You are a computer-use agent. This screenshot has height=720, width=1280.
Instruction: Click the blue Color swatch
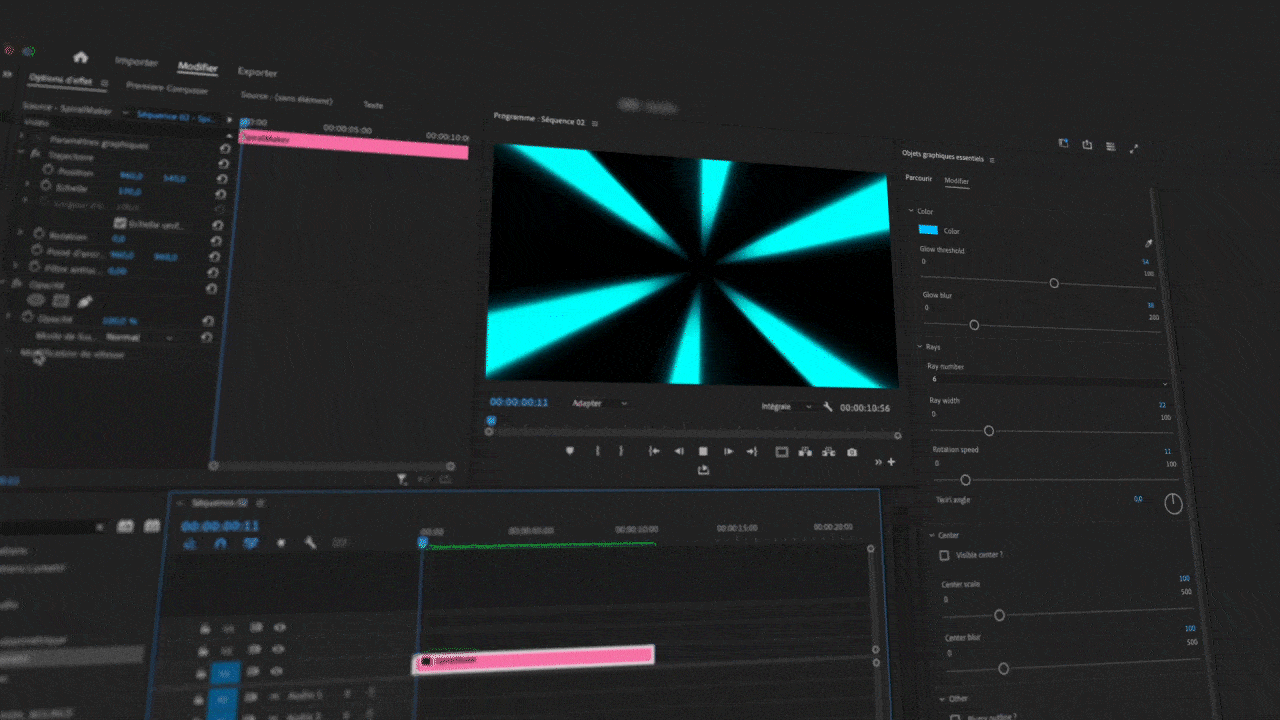(x=928, y=230)
